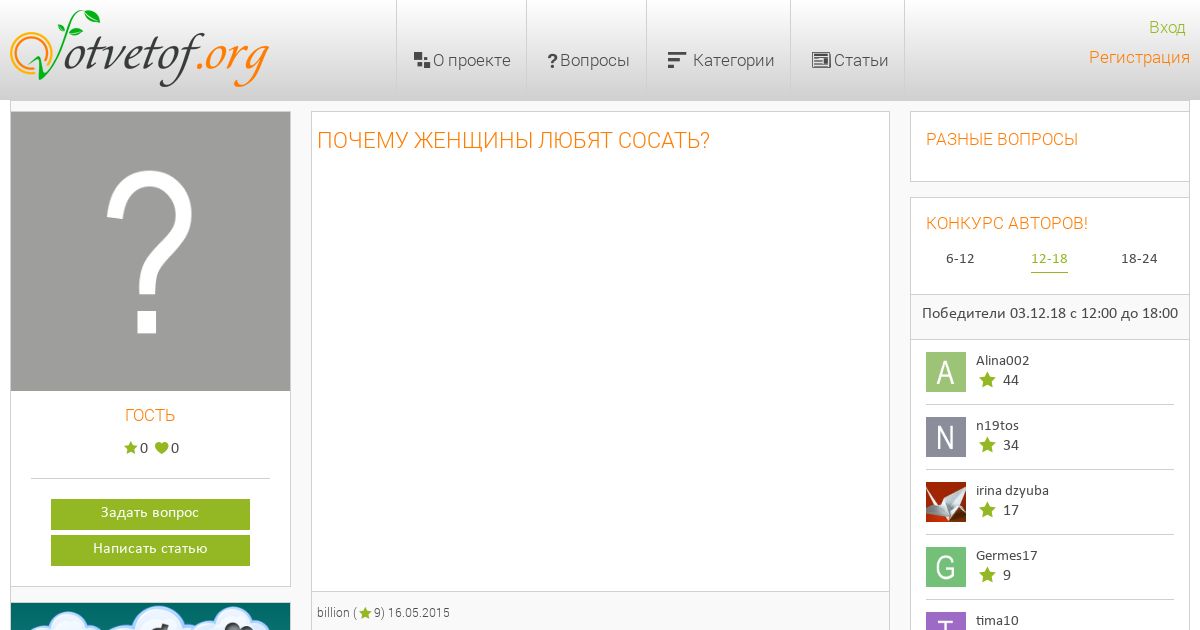Open the tima10 username link
The width and height of the screenshot is (1200, 630).
(997, 621)
